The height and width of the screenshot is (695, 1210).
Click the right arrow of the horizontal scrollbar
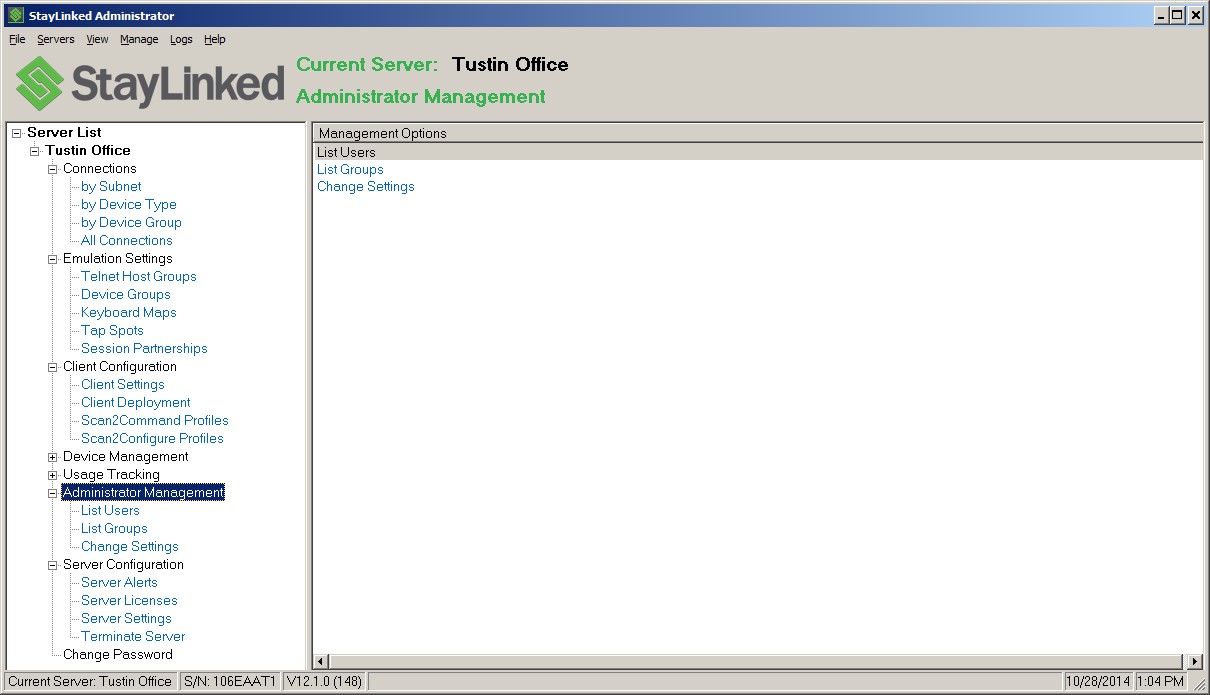coord(1194,661)
